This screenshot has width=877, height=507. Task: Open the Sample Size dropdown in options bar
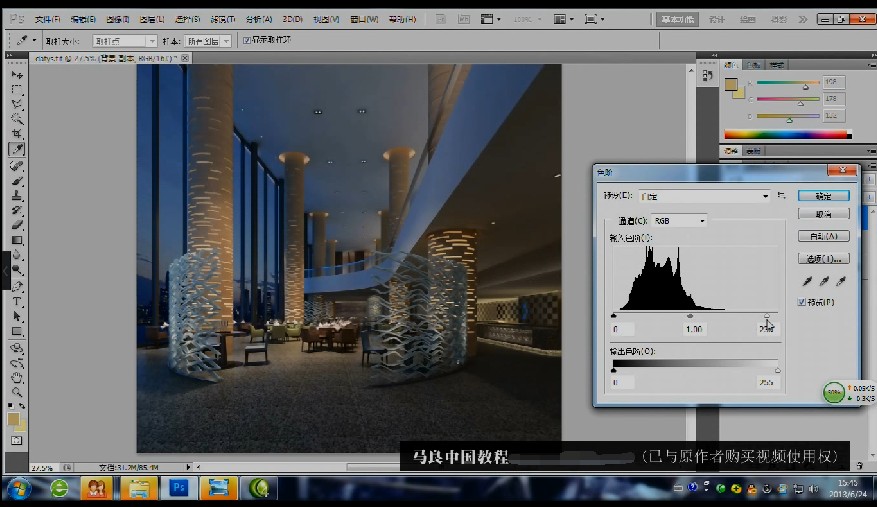125,41
